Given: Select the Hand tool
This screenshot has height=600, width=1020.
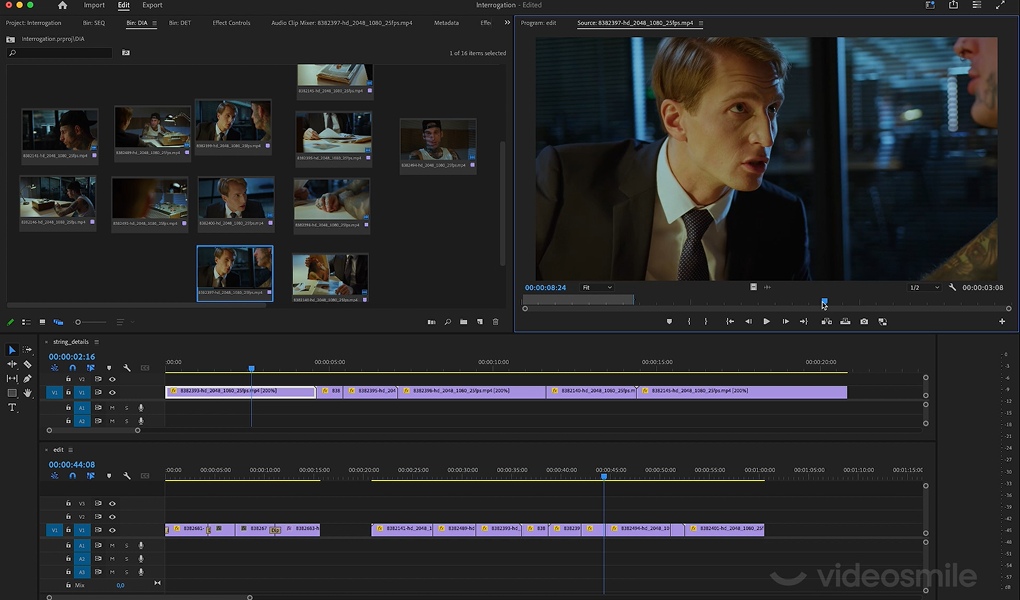Looking at the screenshot, I should [x=27, y=393].
